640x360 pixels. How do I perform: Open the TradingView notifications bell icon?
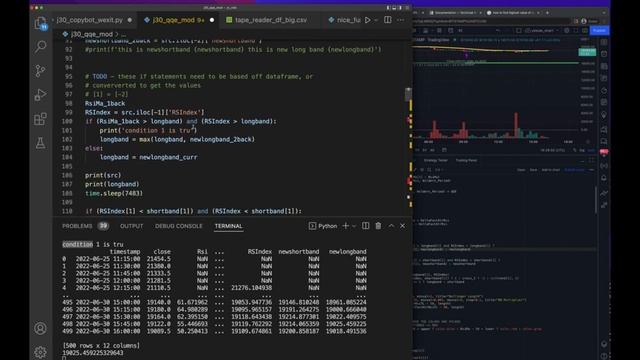pos(604,178)
